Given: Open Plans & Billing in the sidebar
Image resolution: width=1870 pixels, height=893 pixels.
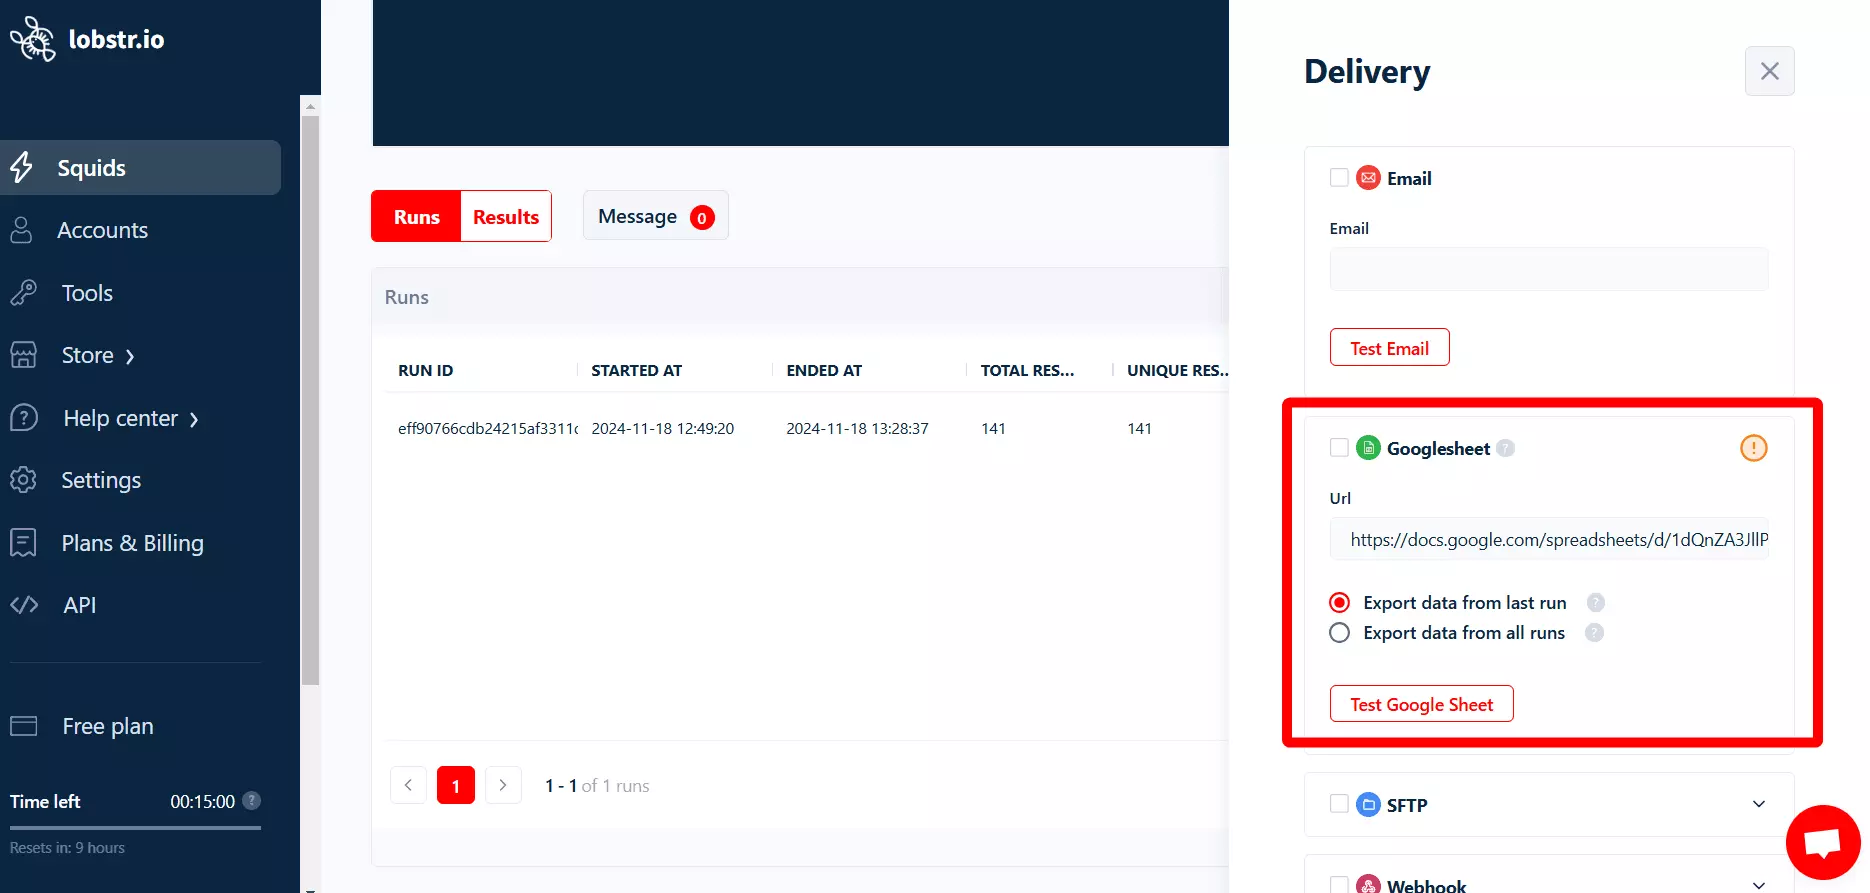Looking at the screenshot, I should point(132,543).
